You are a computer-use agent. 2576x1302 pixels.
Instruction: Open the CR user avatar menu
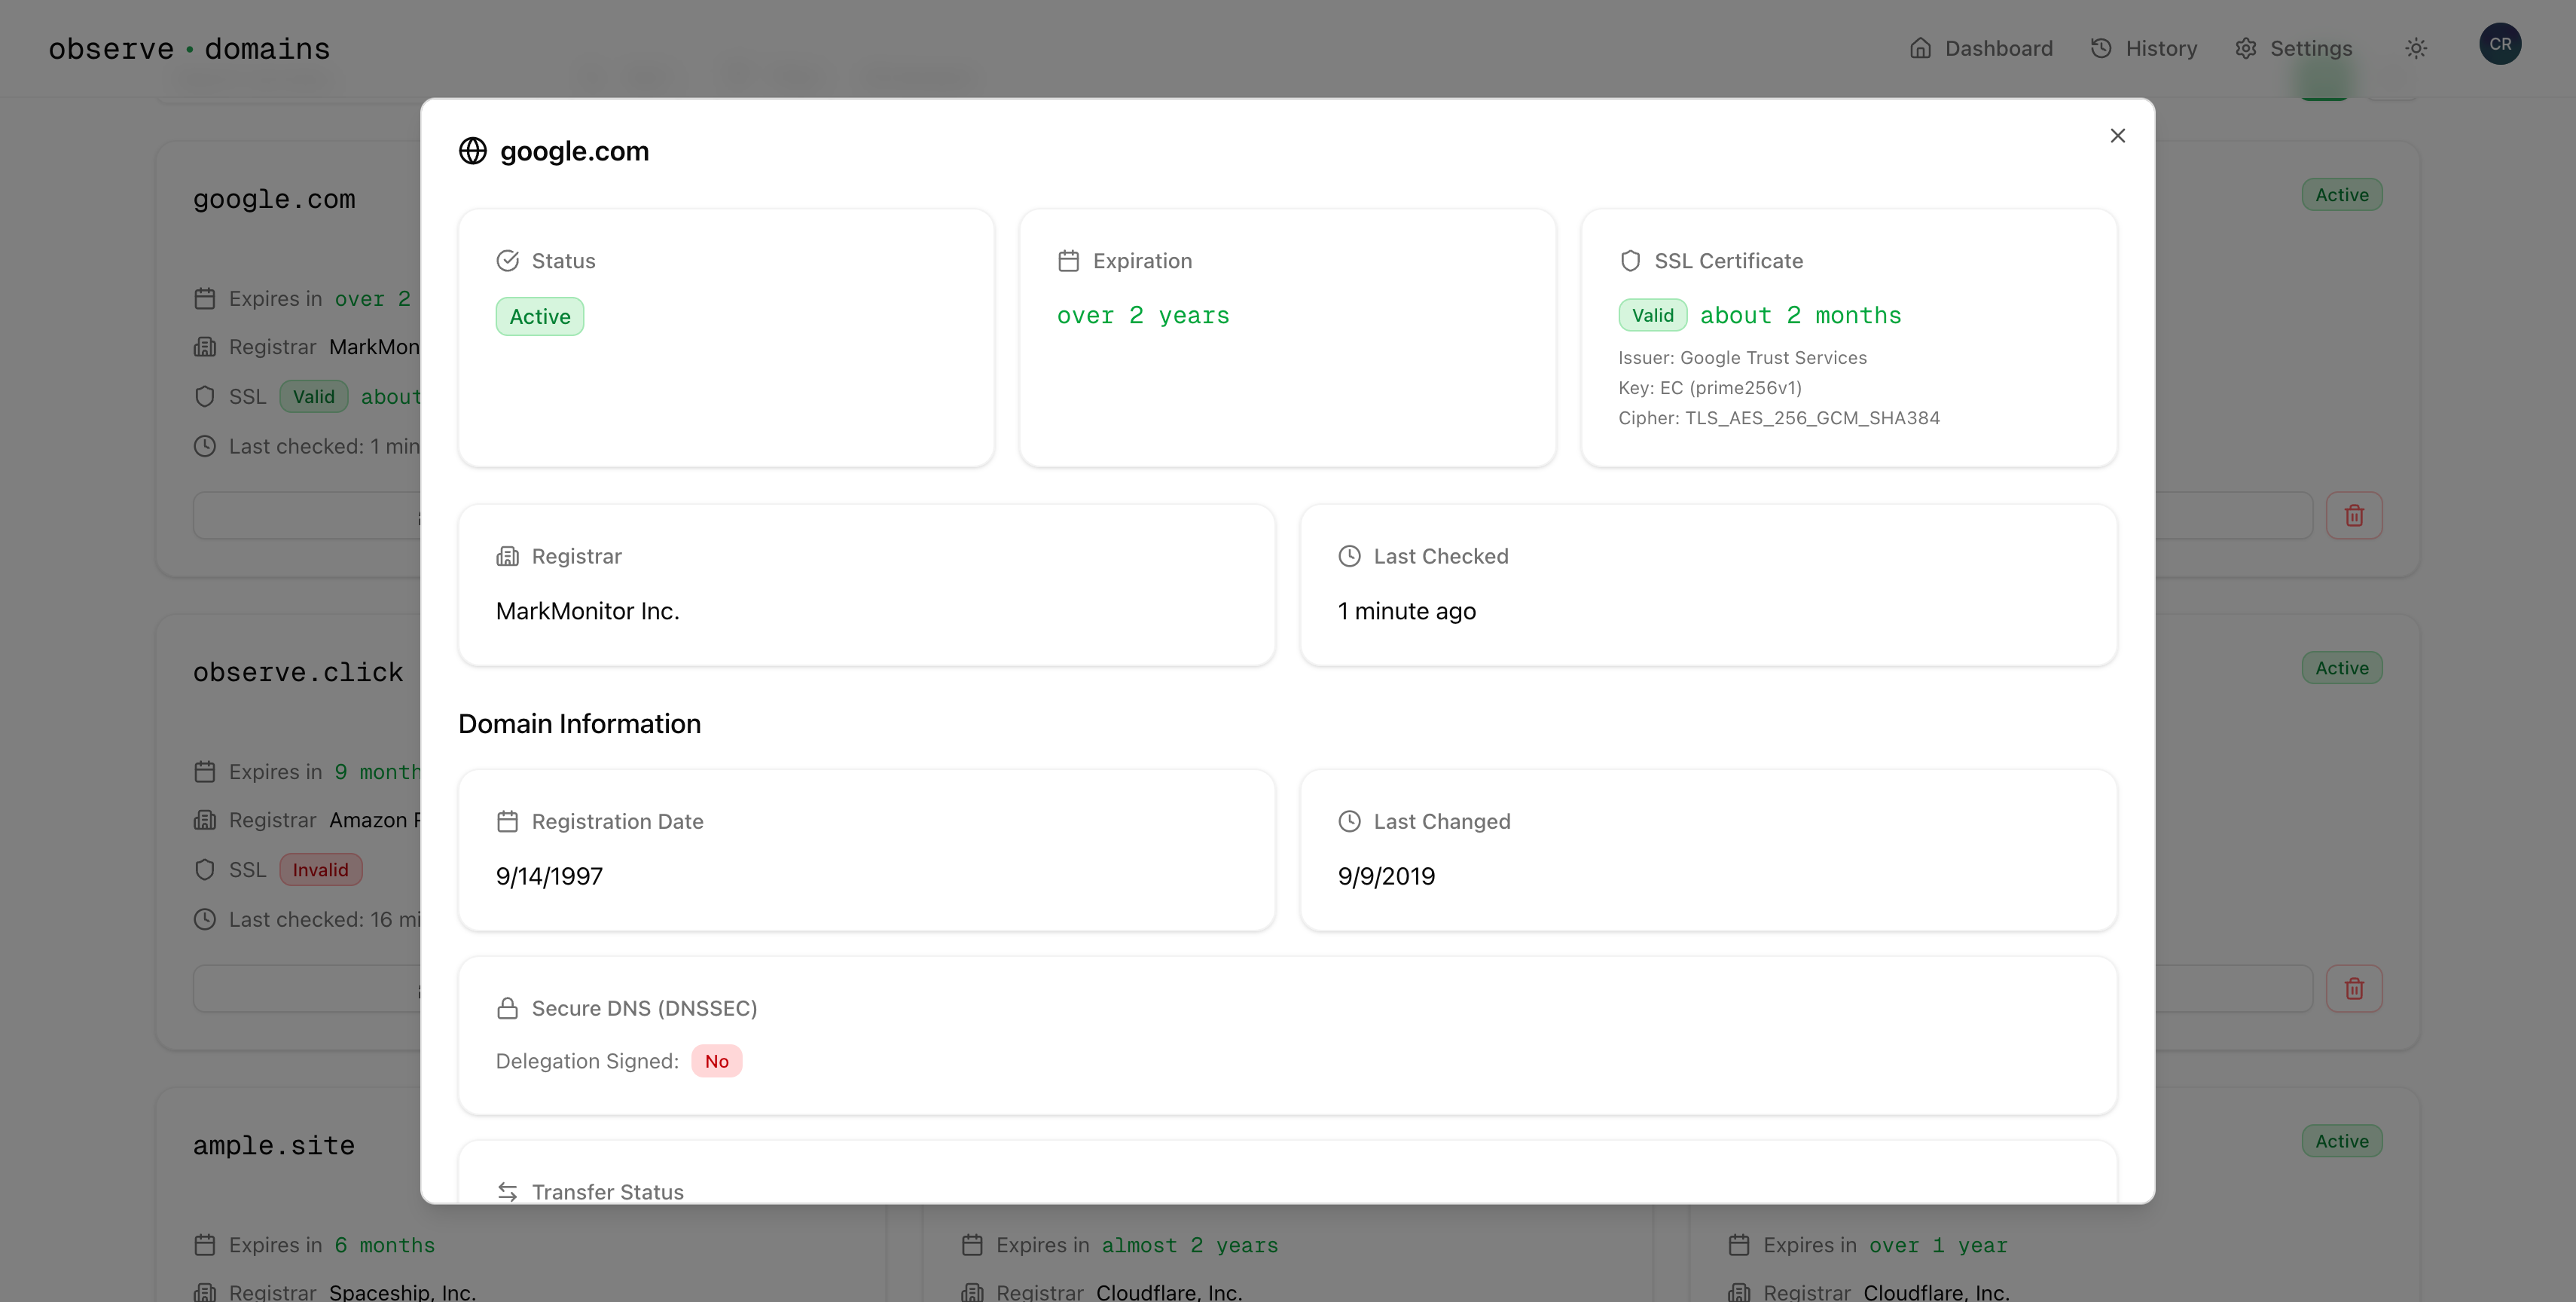2500,44
